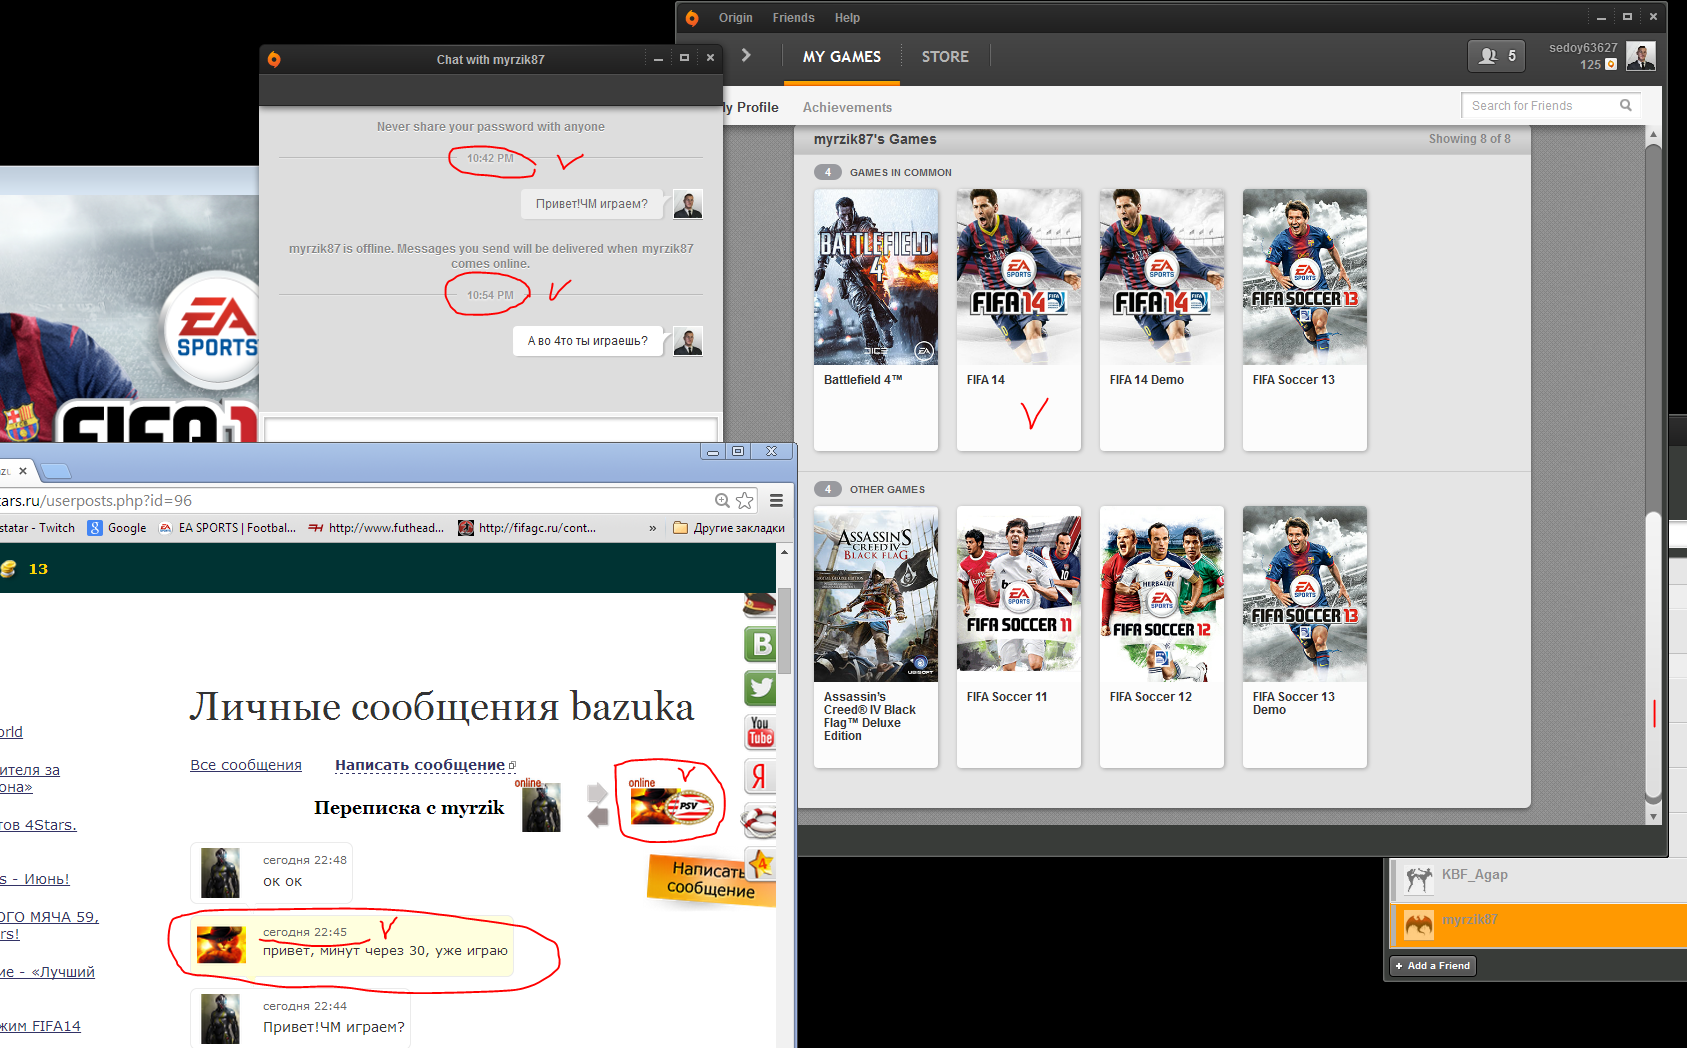This screenshot has width=1687, height=1048.
Task: Open the Profile tab in Origin
Action: pos(751,107)
